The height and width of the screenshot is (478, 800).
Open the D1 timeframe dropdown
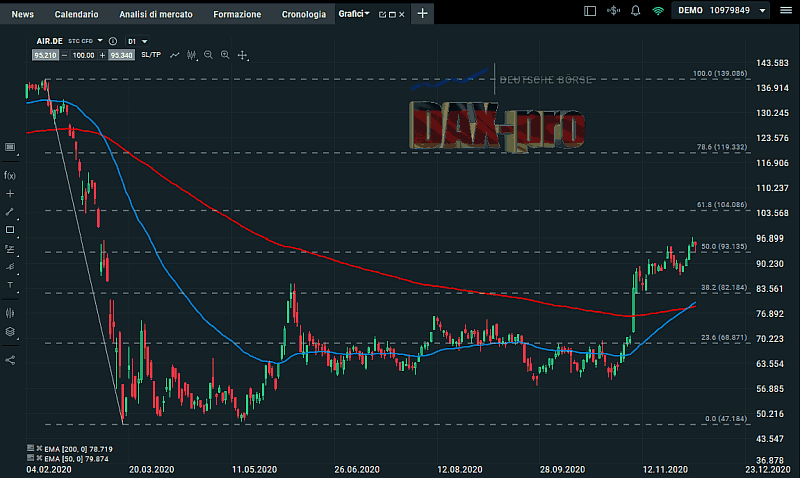coord(138,41)
